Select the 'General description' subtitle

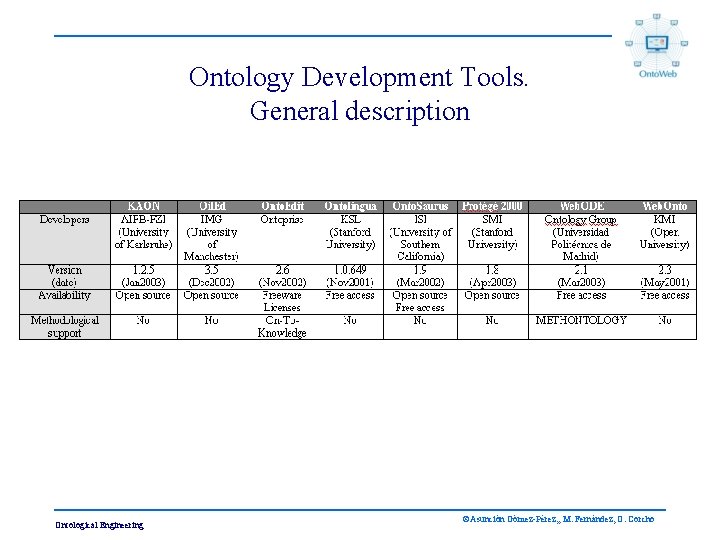pos(360,111)
